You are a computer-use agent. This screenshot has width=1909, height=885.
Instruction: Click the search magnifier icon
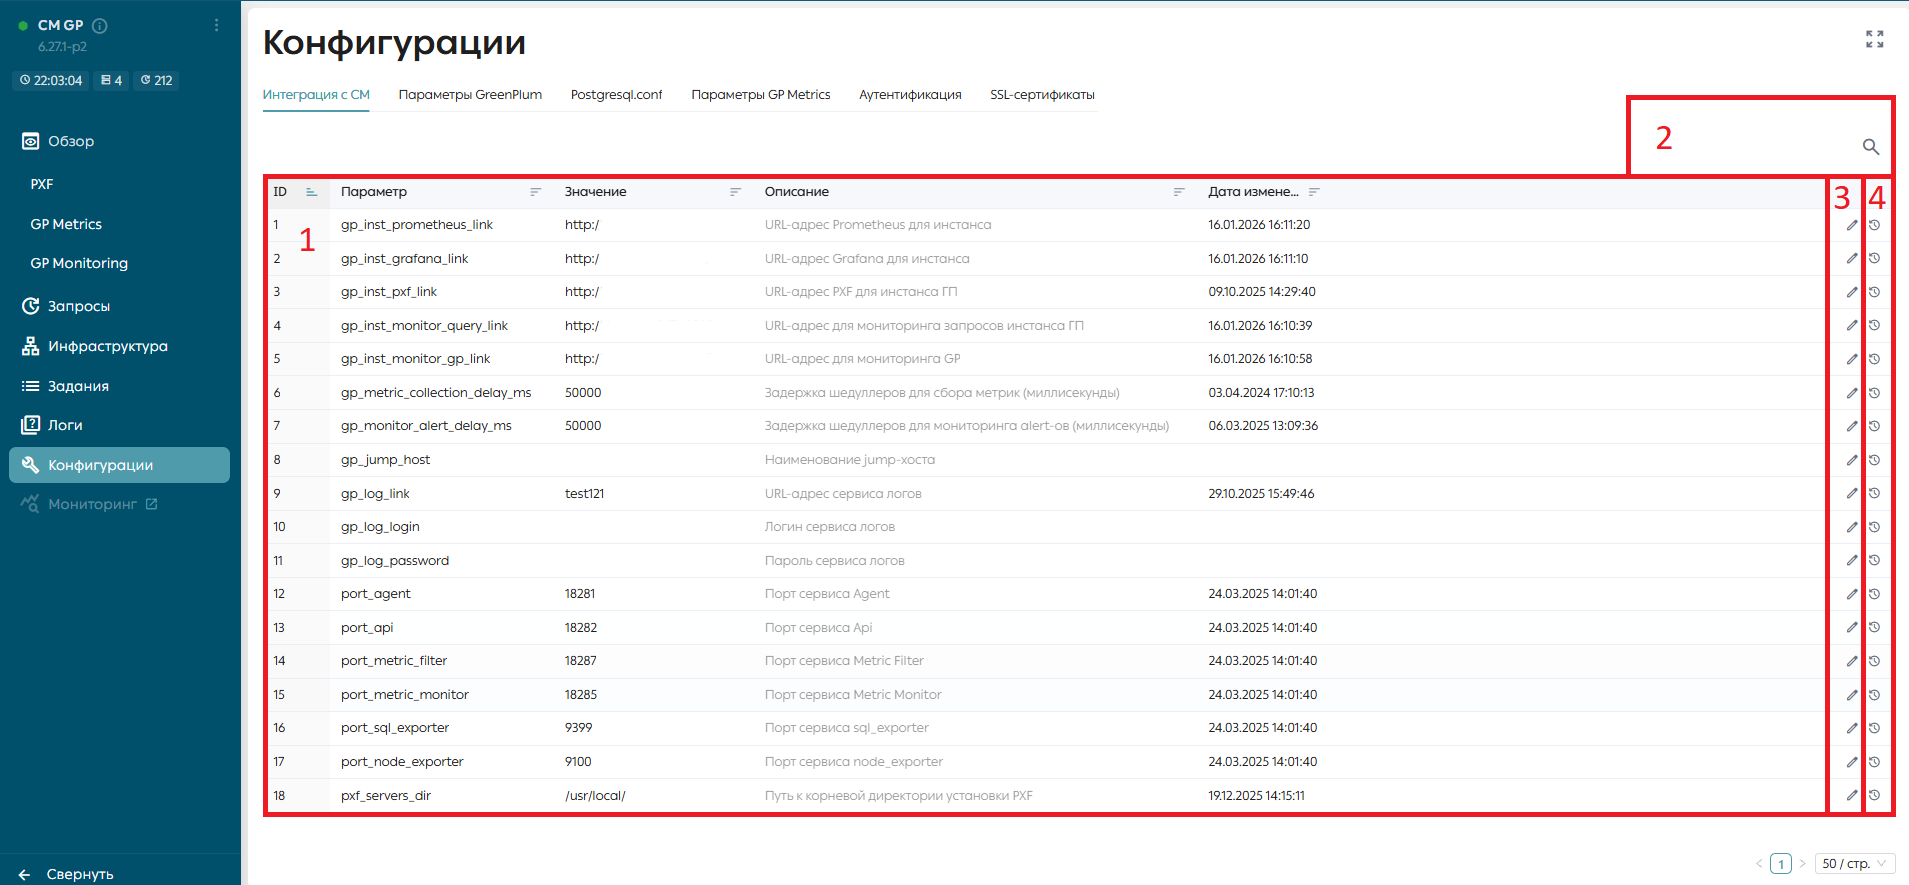(1870, 147)
